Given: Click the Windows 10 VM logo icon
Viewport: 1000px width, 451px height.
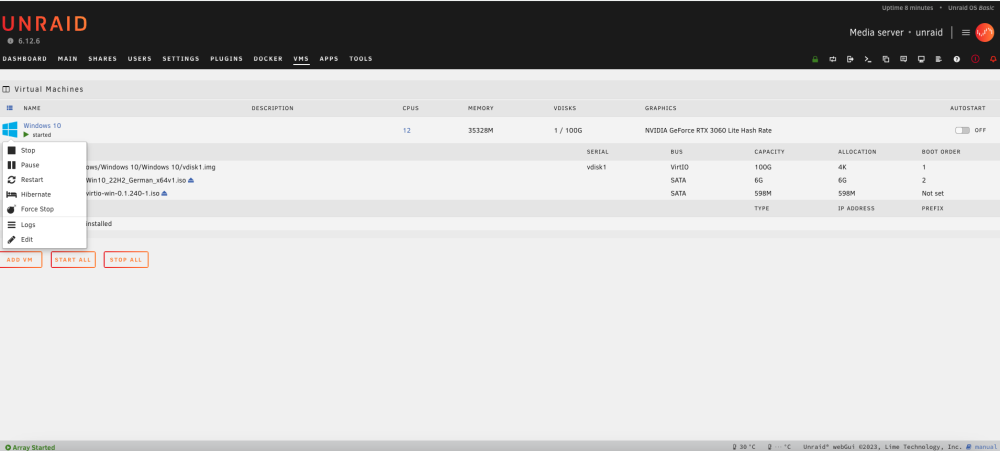Looking at the screenshot, I should [10, 130].
